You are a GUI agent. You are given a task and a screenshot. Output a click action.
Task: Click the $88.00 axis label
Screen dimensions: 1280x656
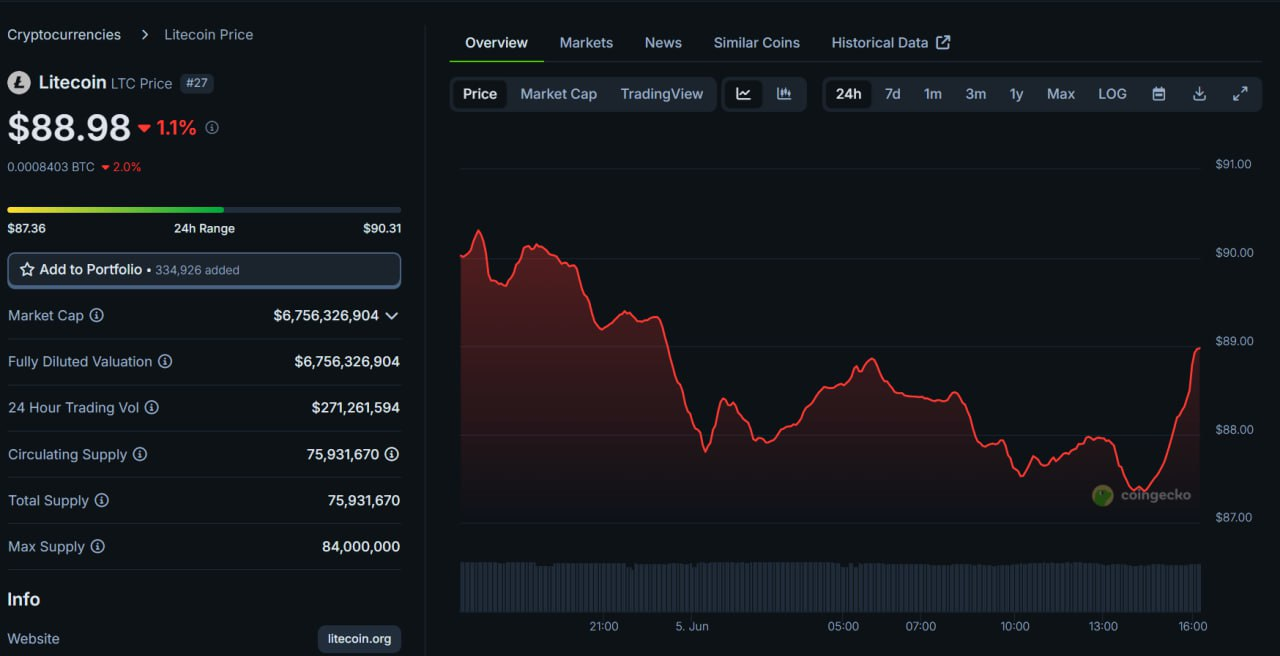pyautogui.click(x=1234, y=430)
